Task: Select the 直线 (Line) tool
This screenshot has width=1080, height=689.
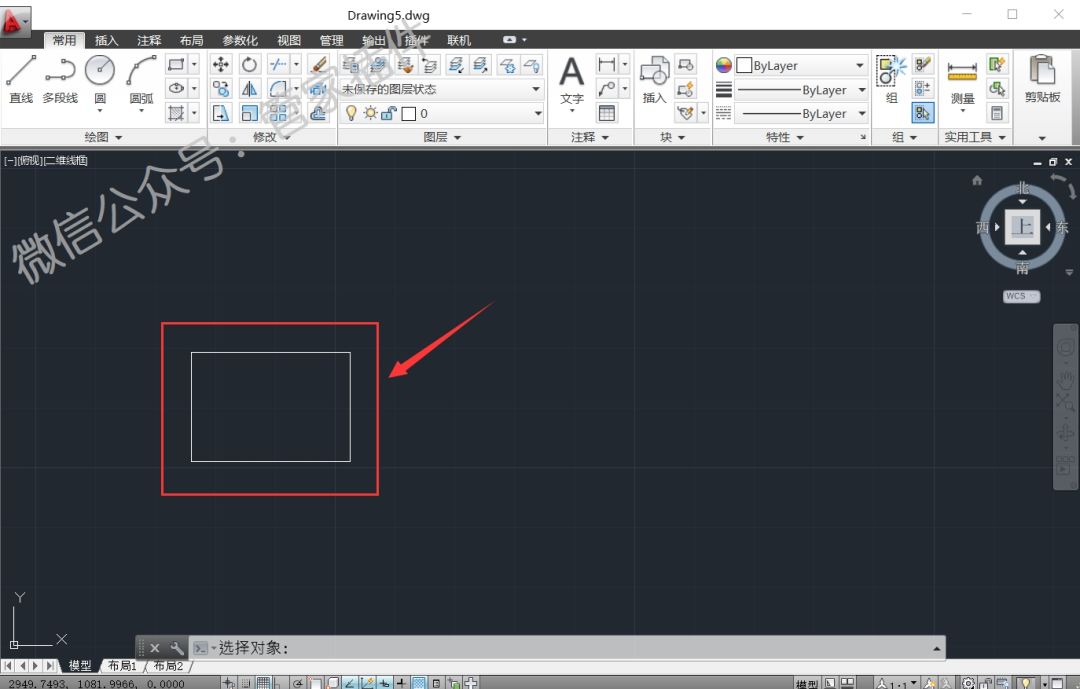Action: pos(21,79)
